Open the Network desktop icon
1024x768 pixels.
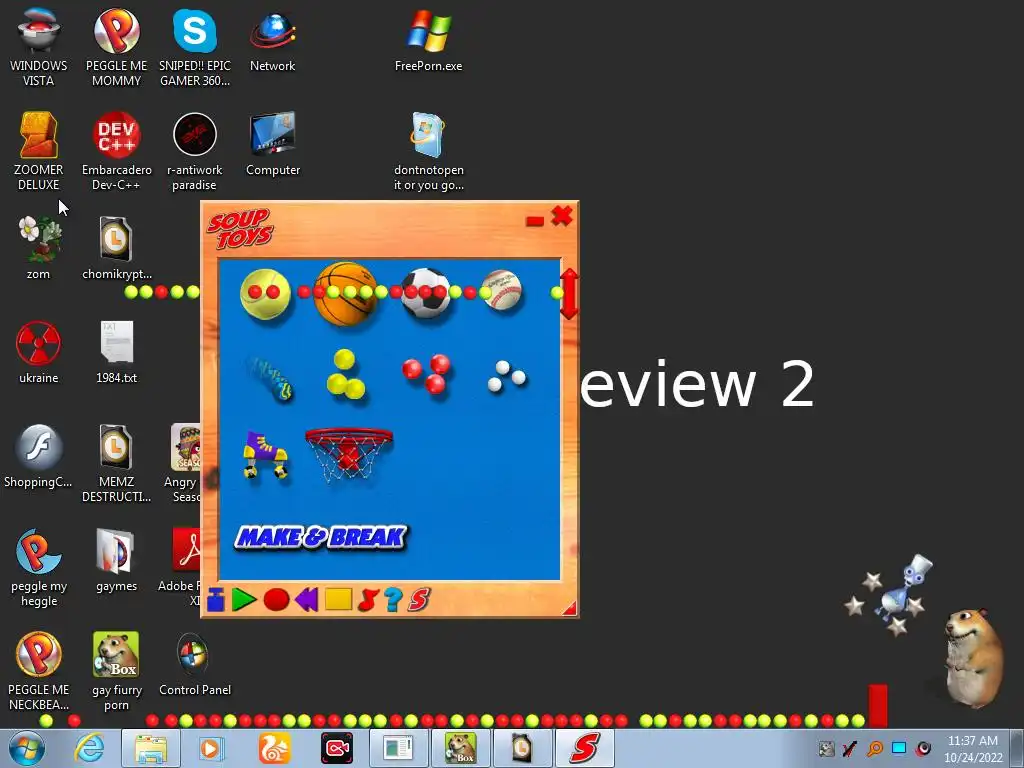tap(272, 40)
